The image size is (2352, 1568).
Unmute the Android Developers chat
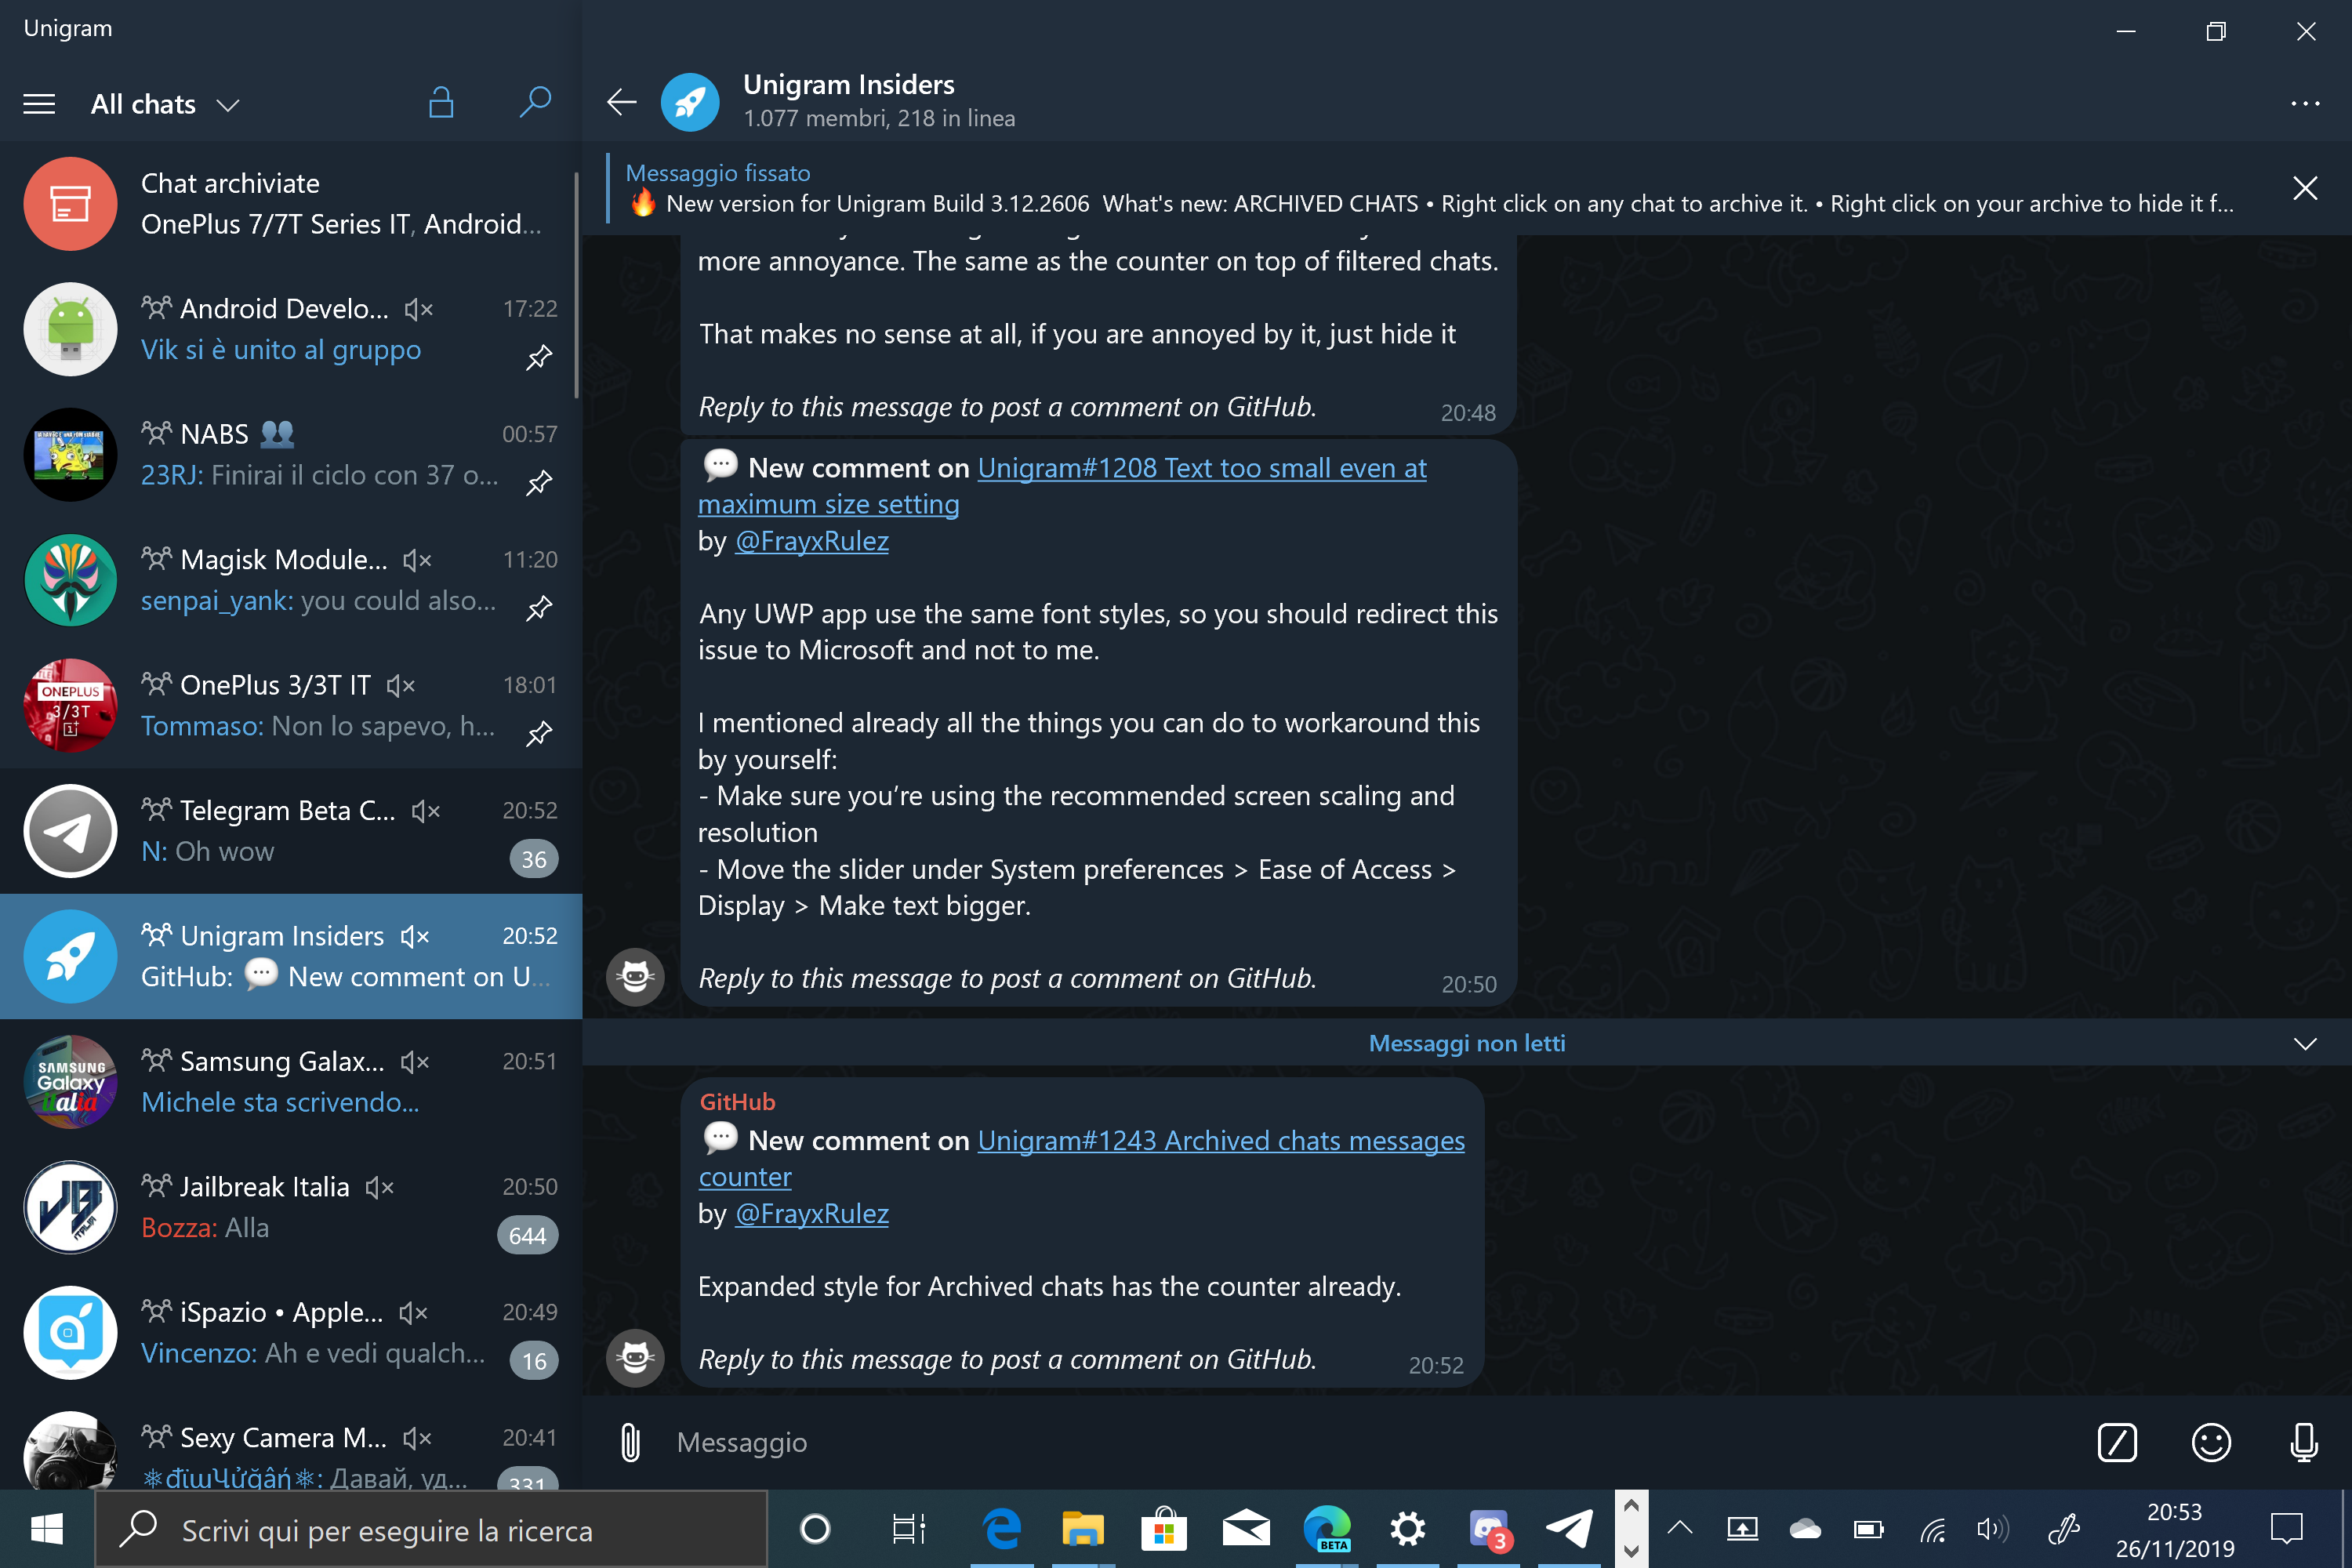coord(418,308)
